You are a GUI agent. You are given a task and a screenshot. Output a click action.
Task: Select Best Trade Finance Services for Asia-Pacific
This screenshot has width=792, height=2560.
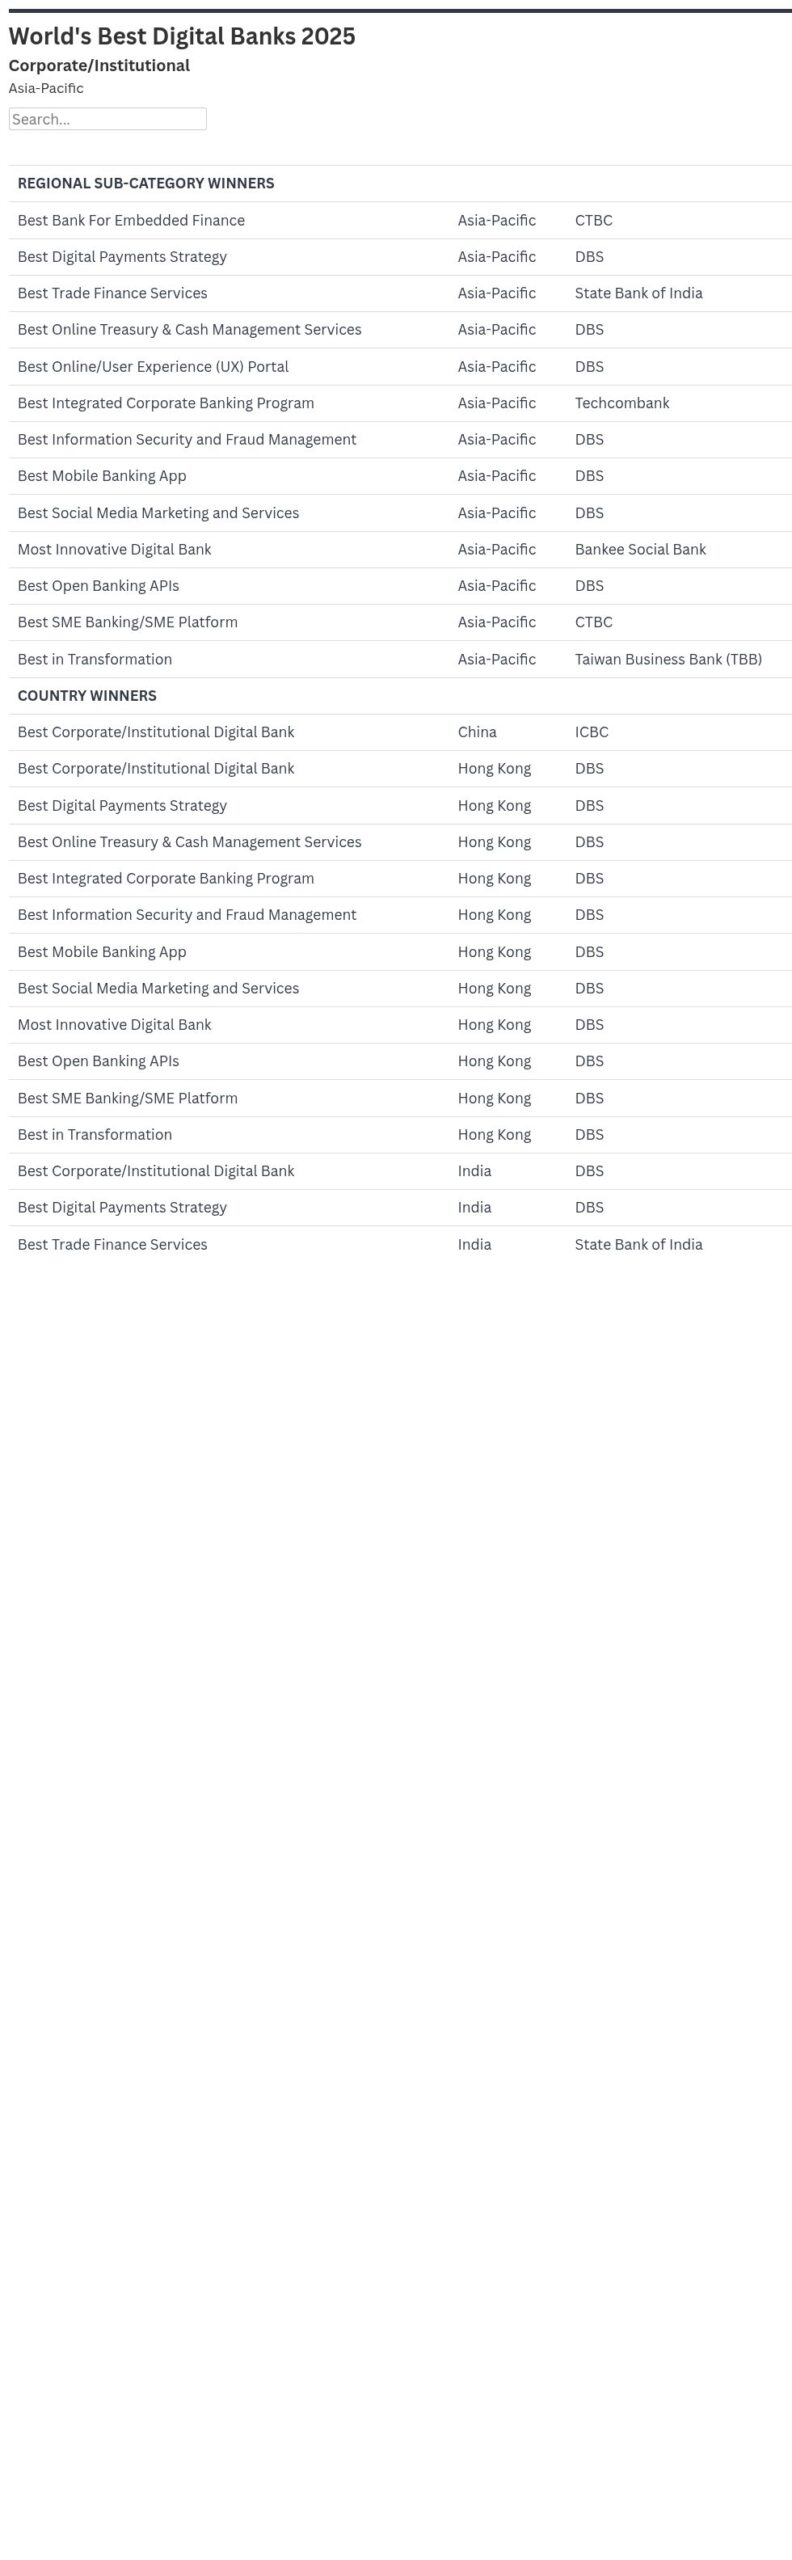113,293
